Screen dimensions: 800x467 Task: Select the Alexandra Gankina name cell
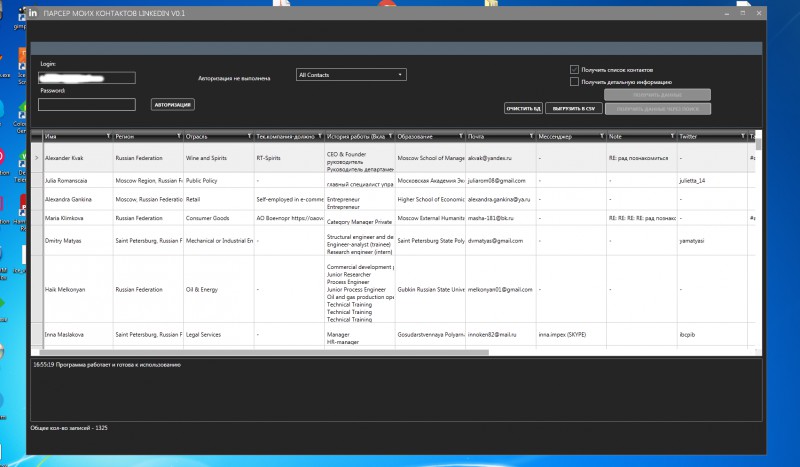click(78, 199)
